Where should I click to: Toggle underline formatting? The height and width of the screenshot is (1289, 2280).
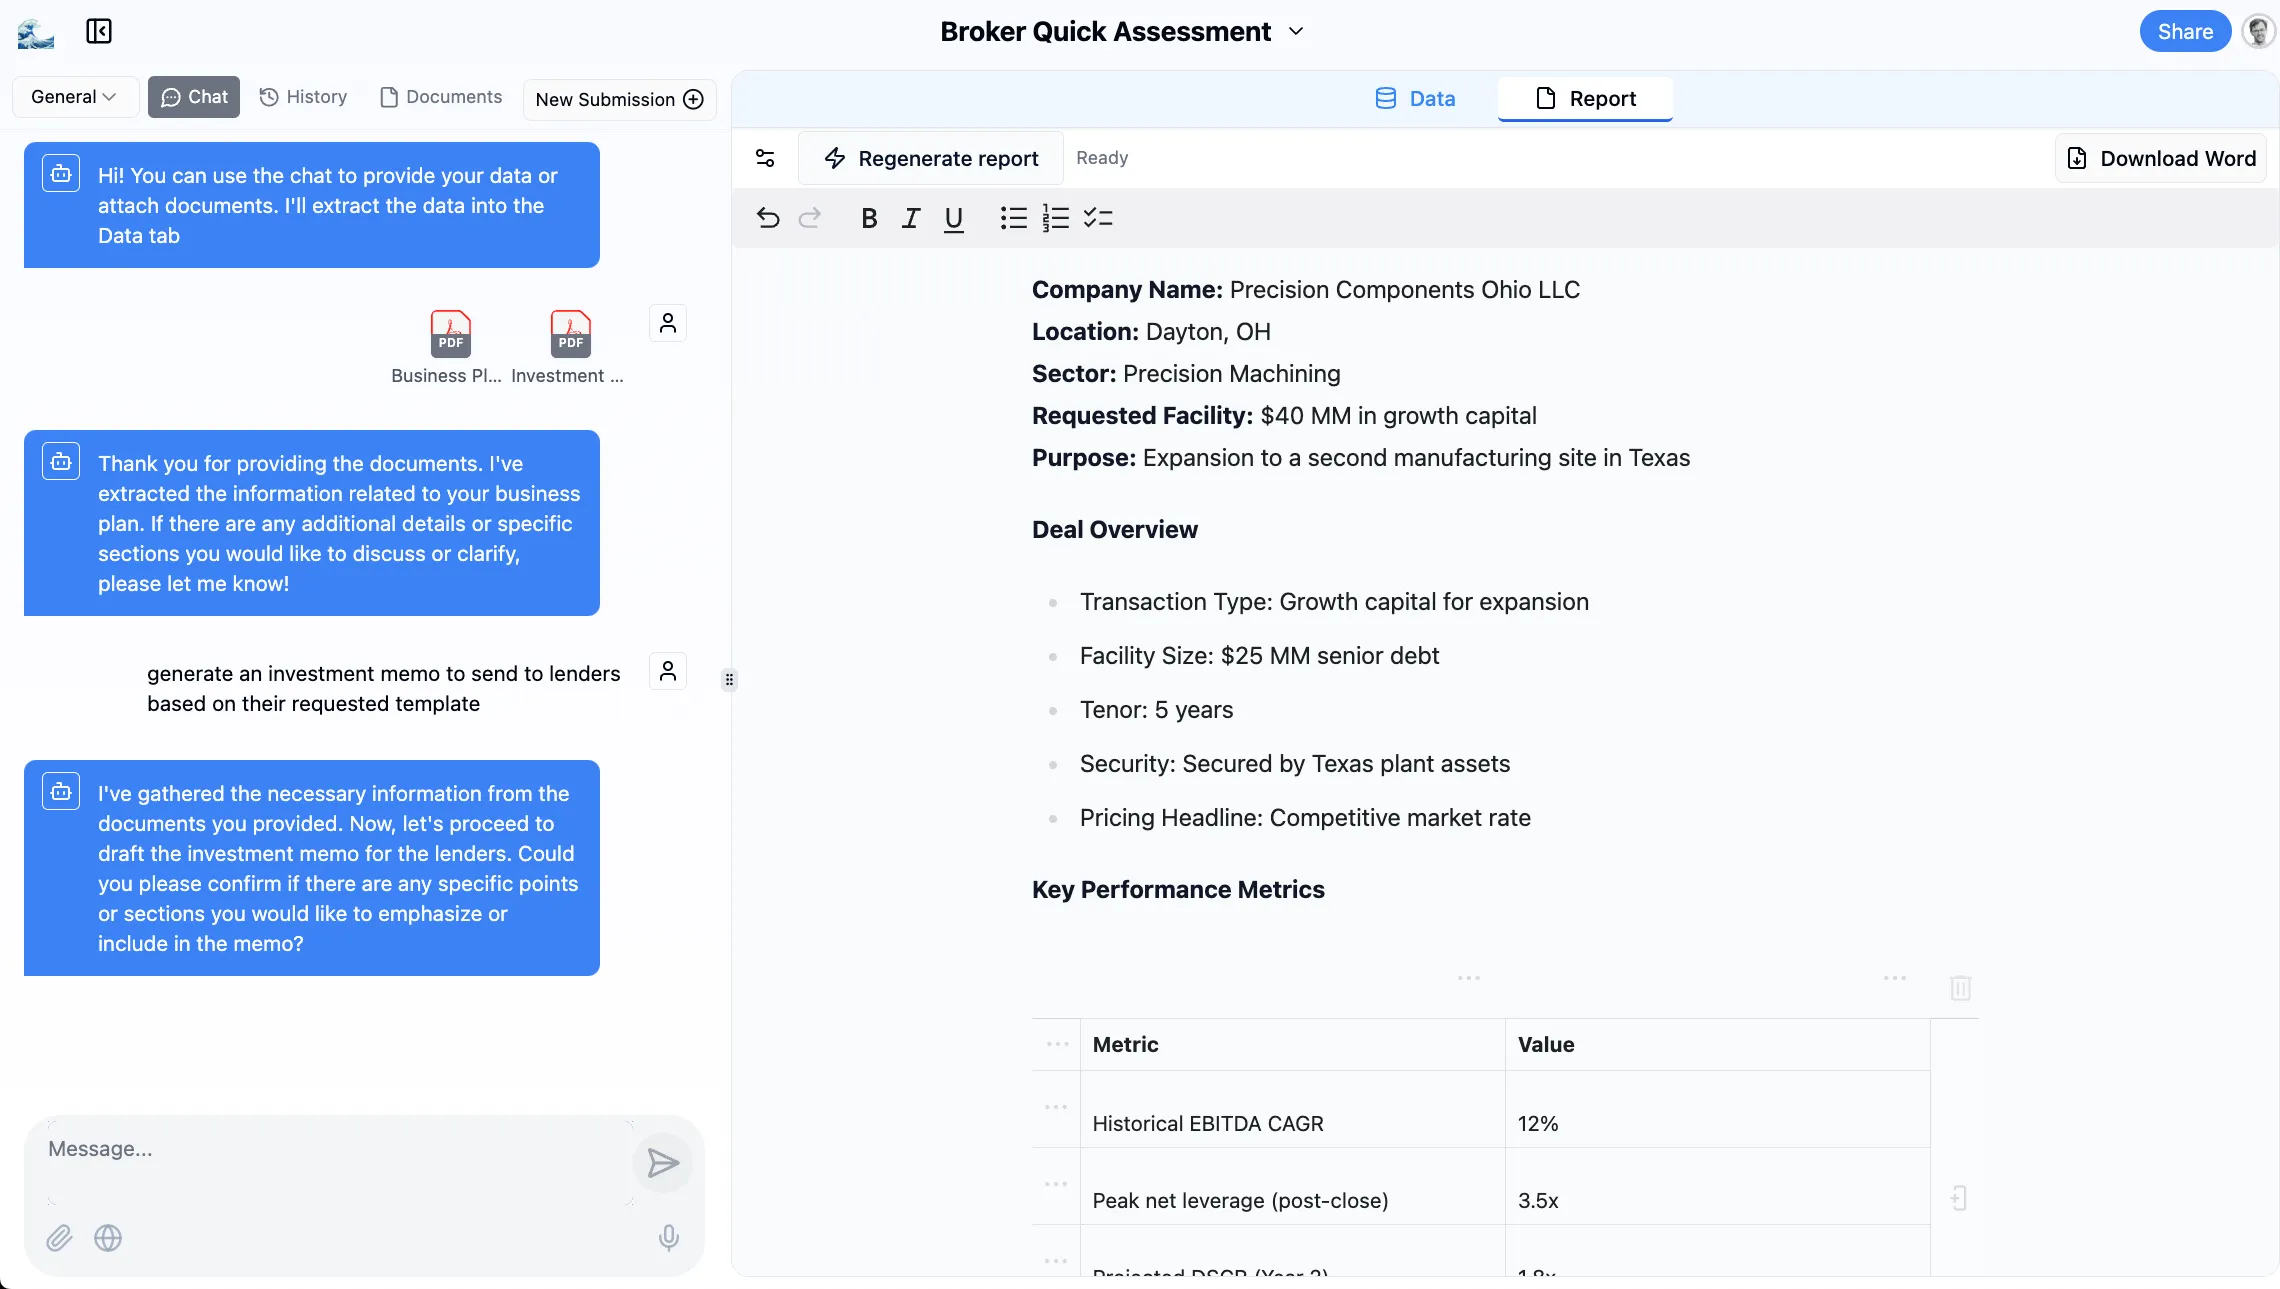click(954, 218)
